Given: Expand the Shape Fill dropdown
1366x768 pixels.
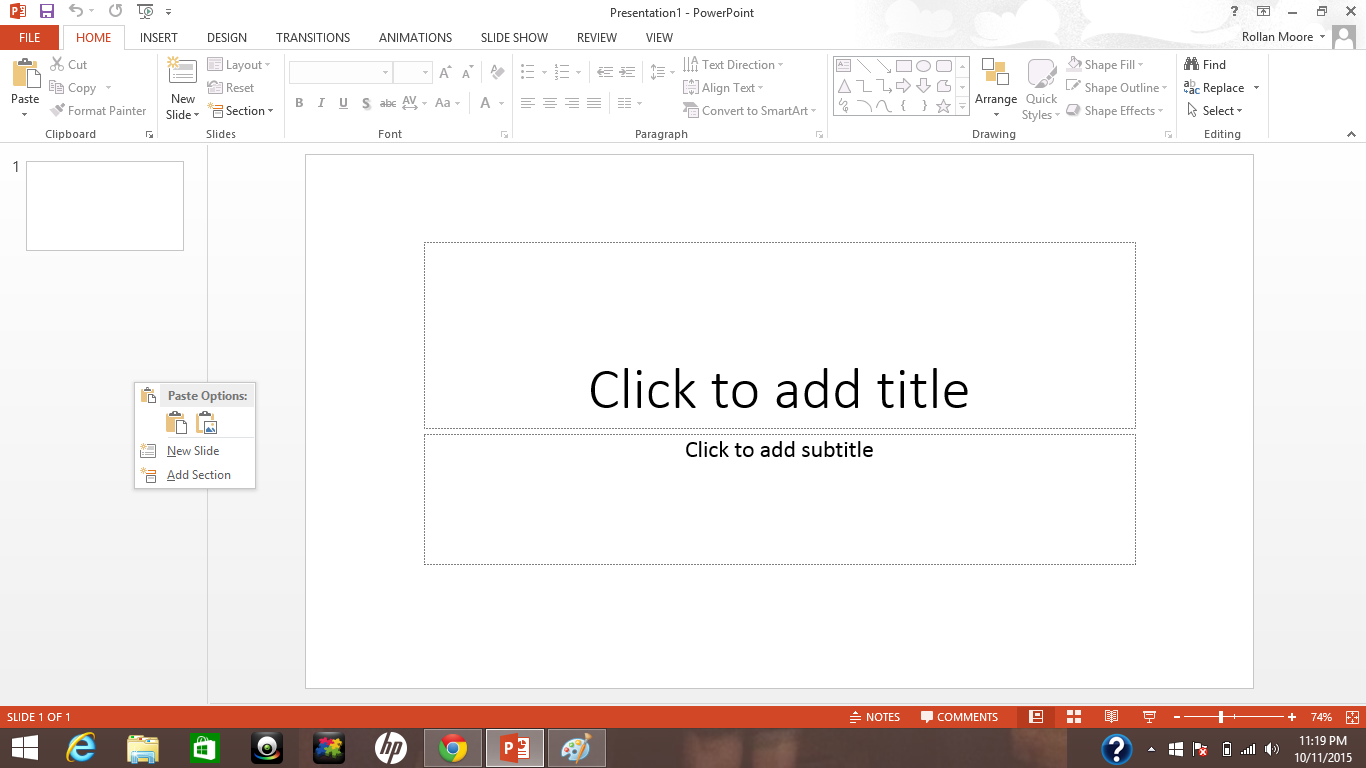Looking at the screenshot, I should pos(1105,65).
